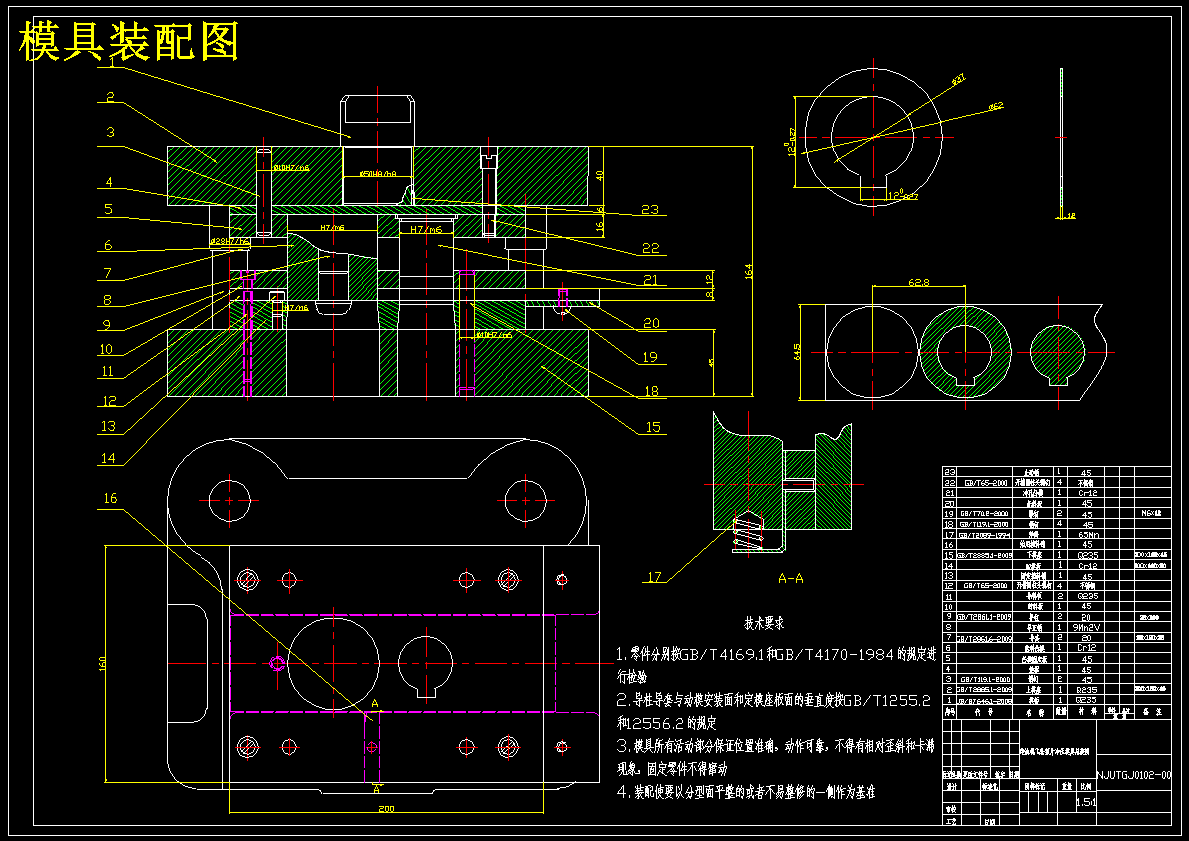This screenshot has height=841, width=1189.
Task: Select the 65Mn material cell in row 17
Action: pyautogui.click(x=1087, y=535)
